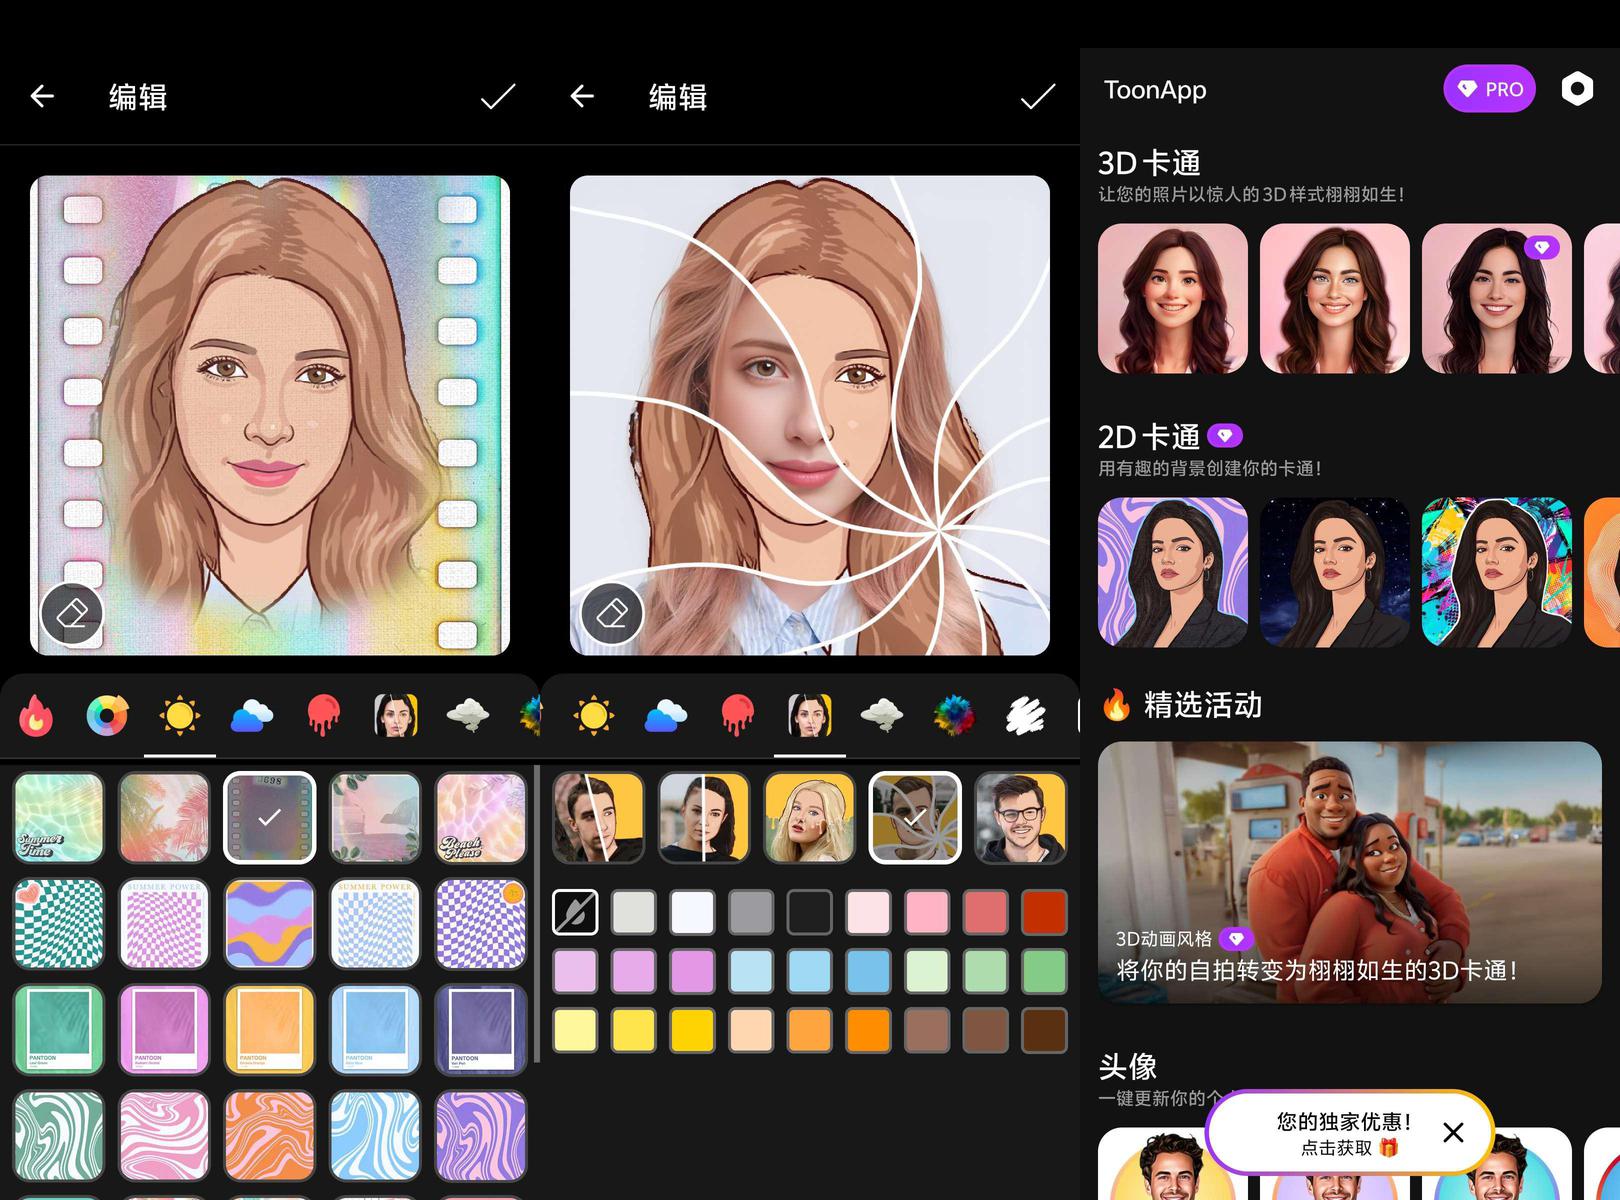Select the portrait split category in left panel

click(396, 715)
